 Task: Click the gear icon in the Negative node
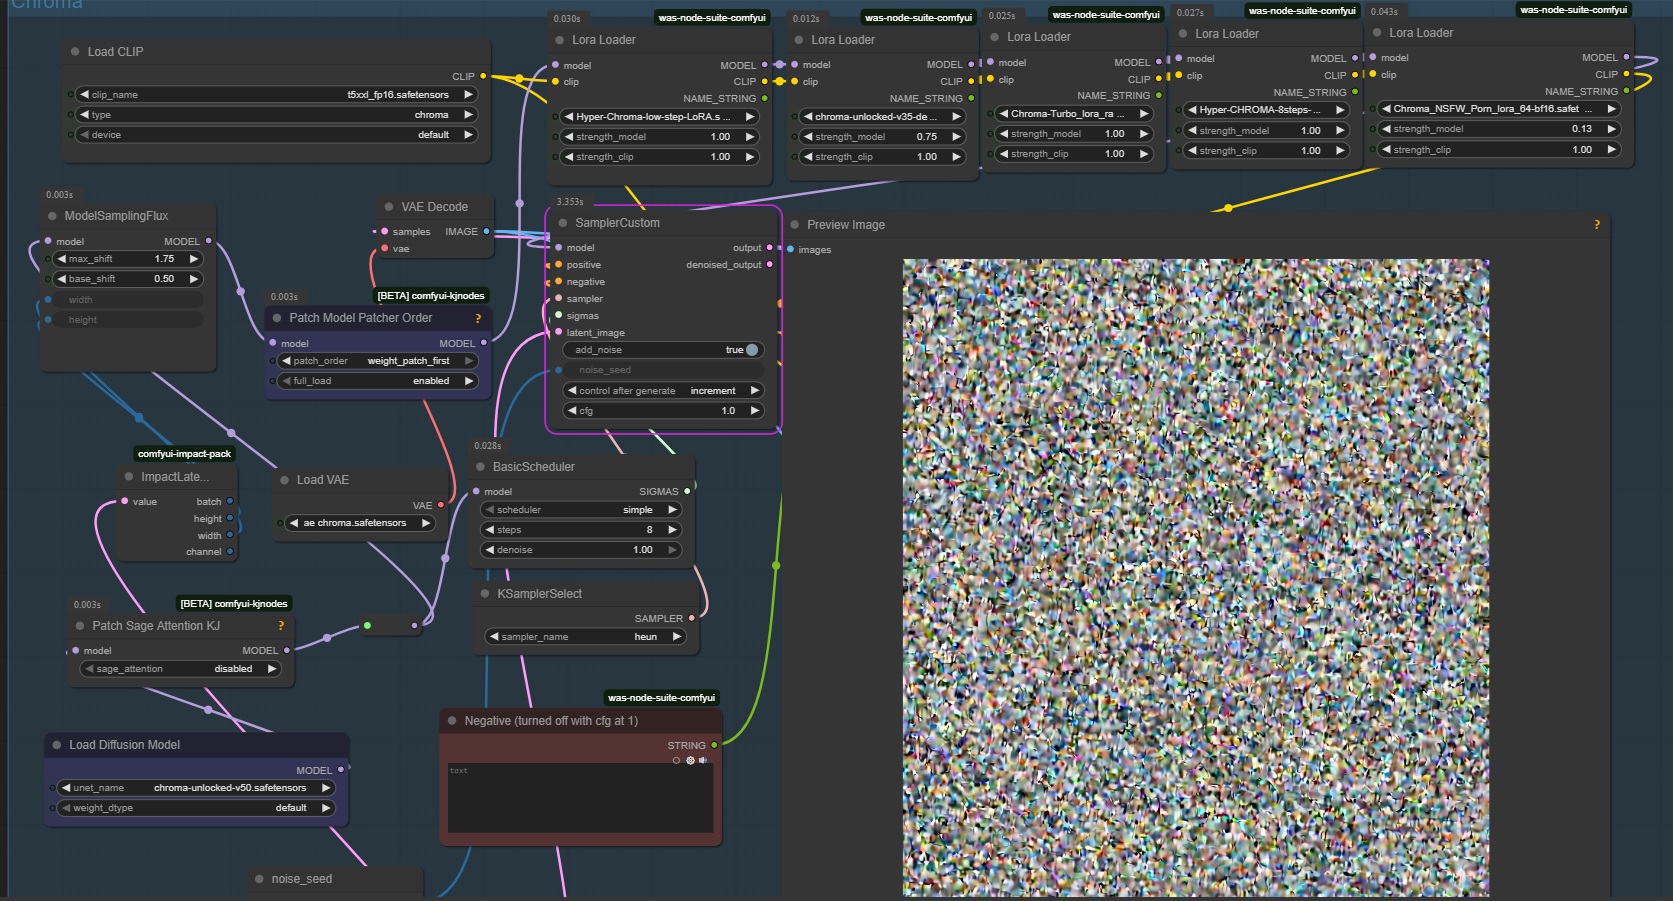(690, 761)
